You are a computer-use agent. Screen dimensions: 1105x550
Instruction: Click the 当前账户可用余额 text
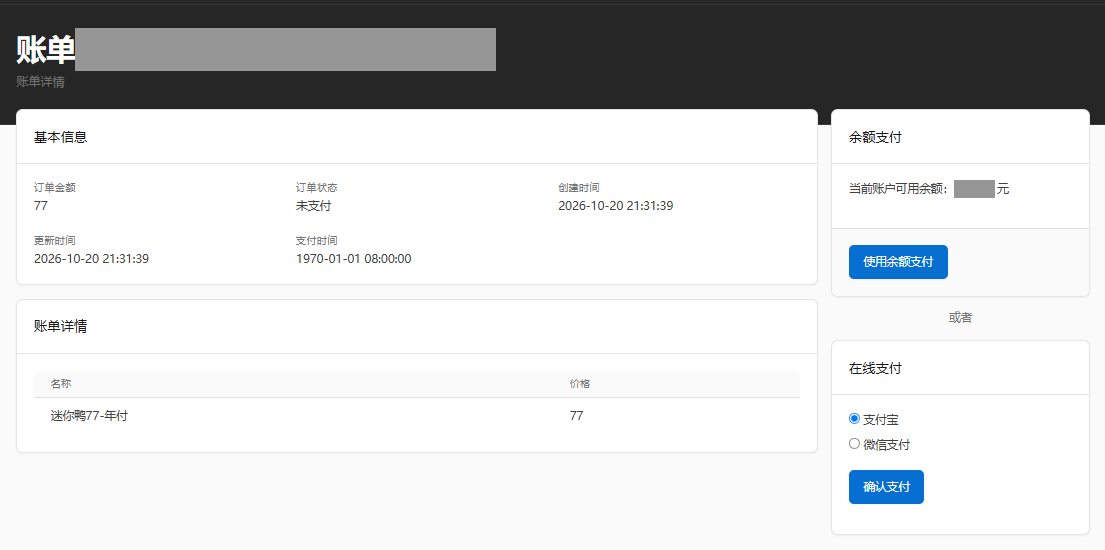pyautogui.click(x=899, y=189)
